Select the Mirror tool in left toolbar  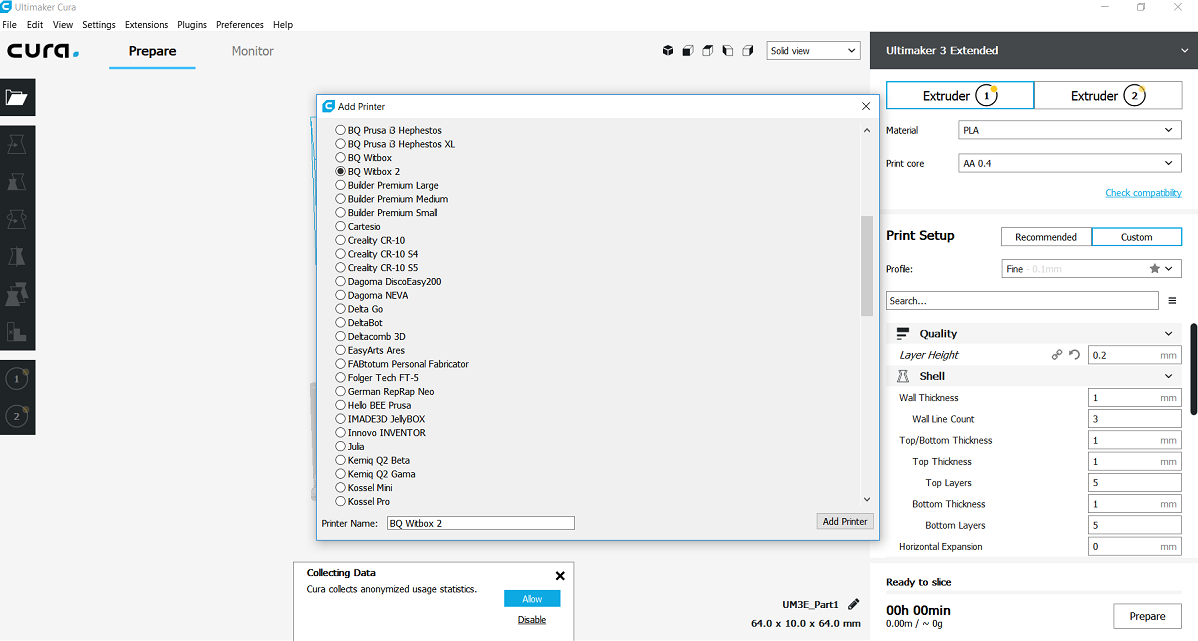pyautogui.click(x=17, y=256)
